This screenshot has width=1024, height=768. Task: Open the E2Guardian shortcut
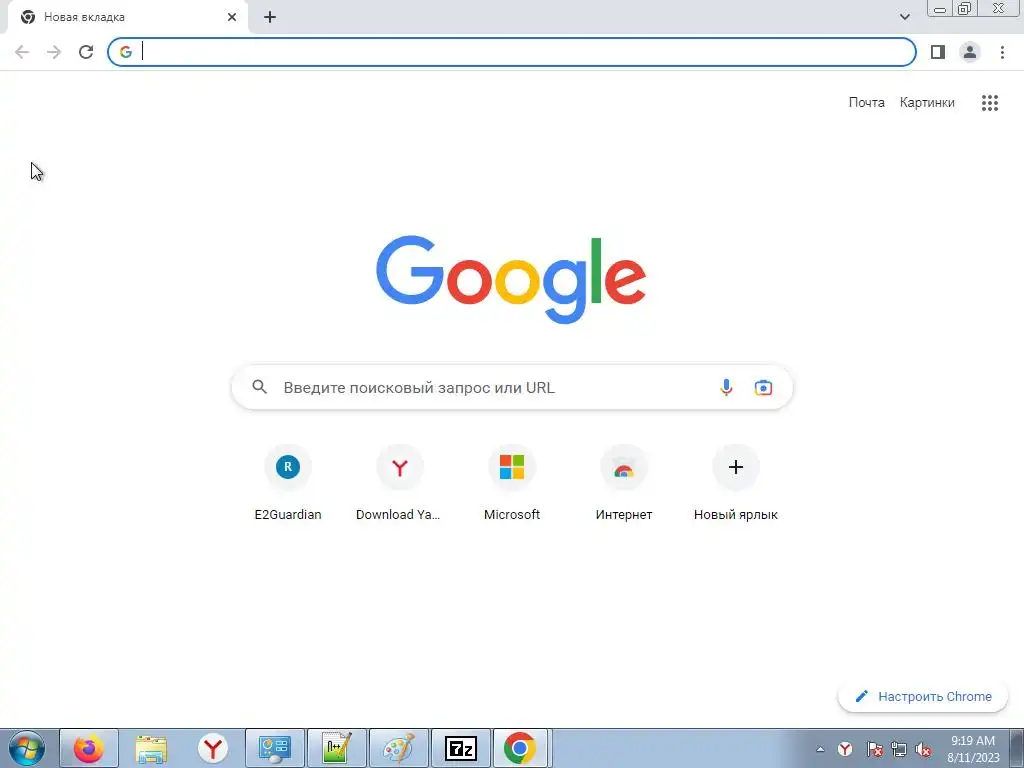(x=287, y=482)
